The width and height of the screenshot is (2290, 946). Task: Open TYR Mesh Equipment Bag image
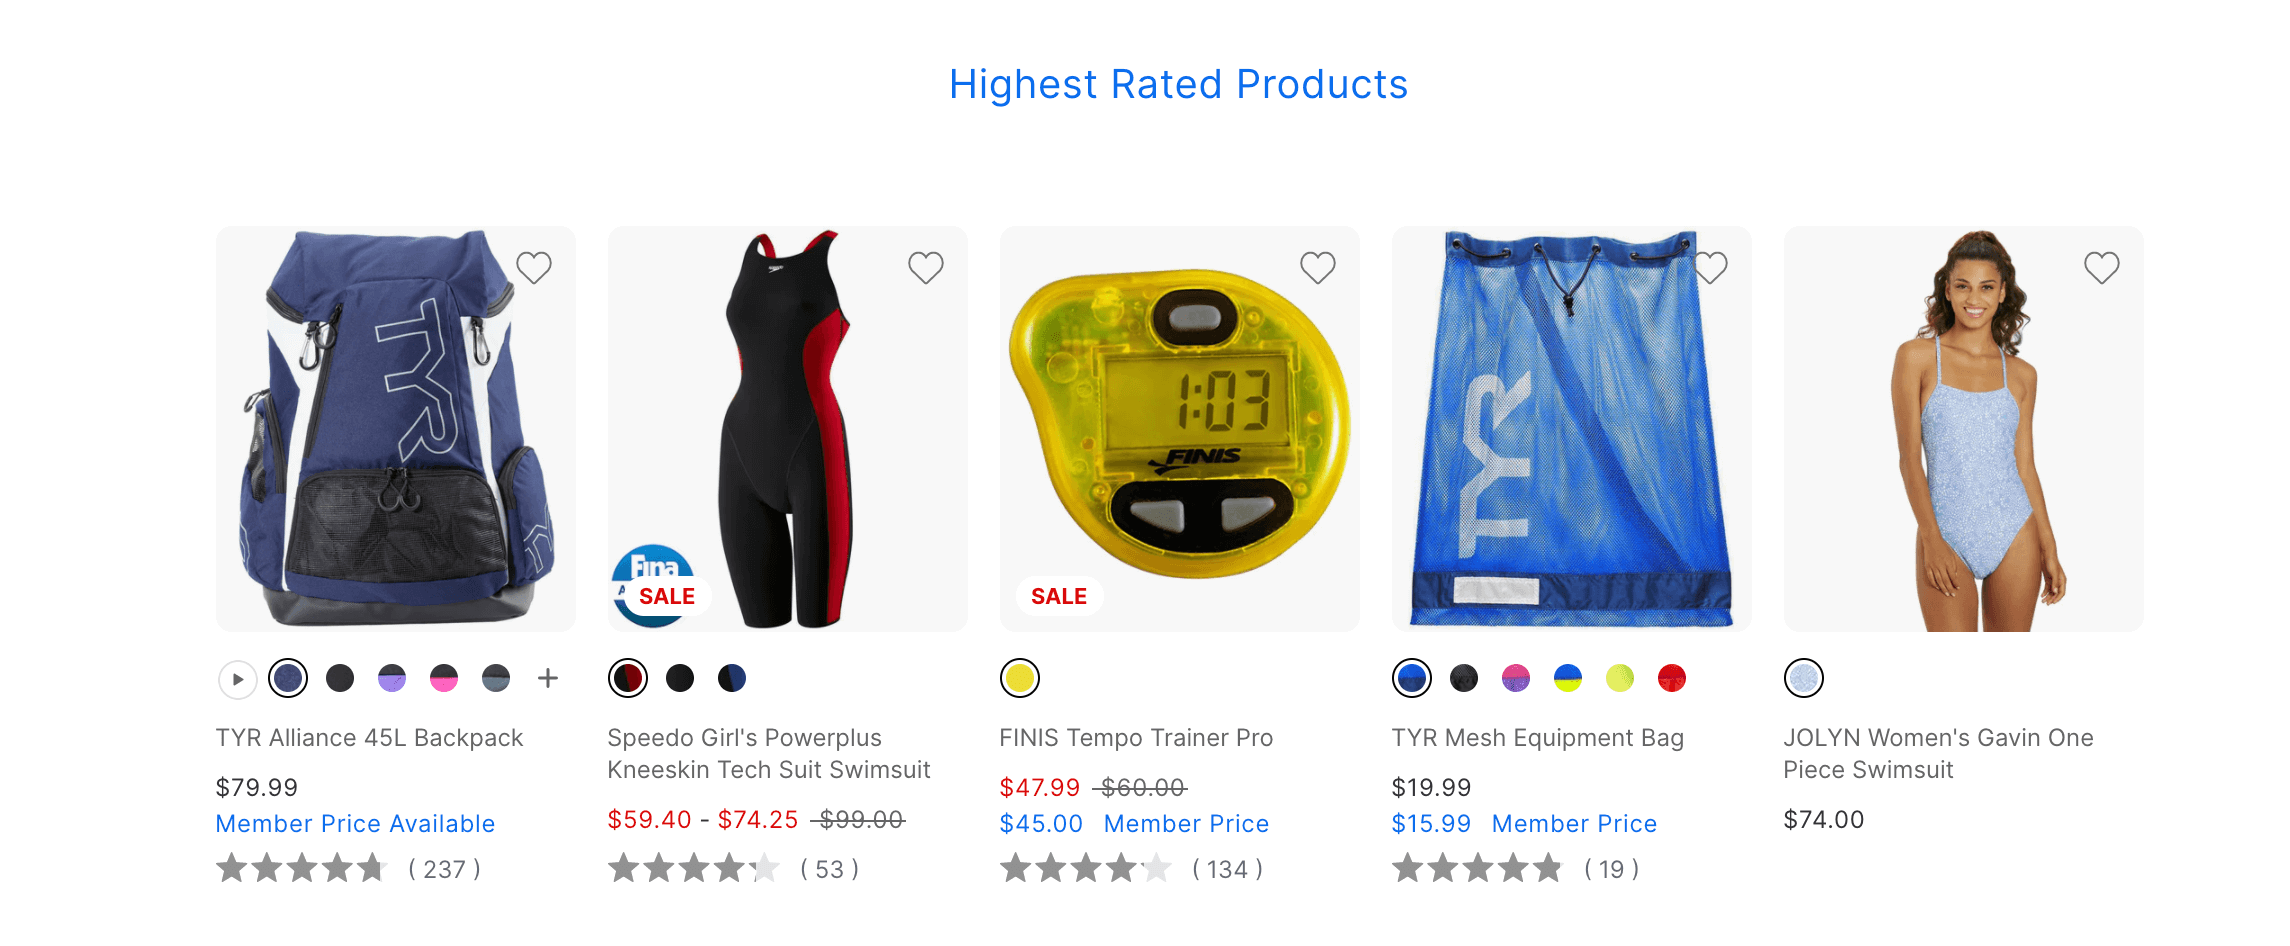[x=1572, y=429]
